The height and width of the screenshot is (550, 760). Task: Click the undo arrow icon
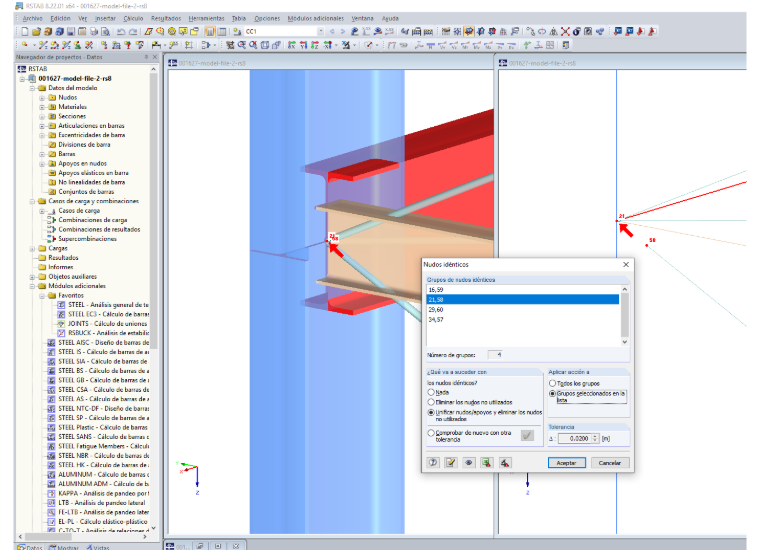[121, 31]
